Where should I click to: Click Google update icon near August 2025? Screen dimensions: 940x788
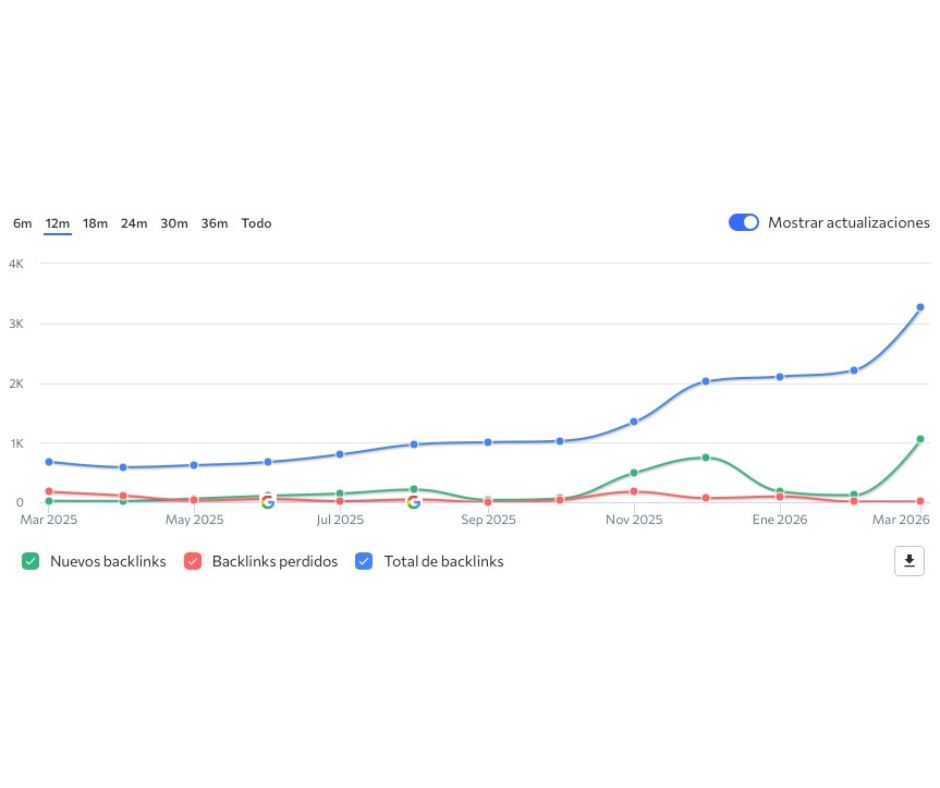point(414,501)
